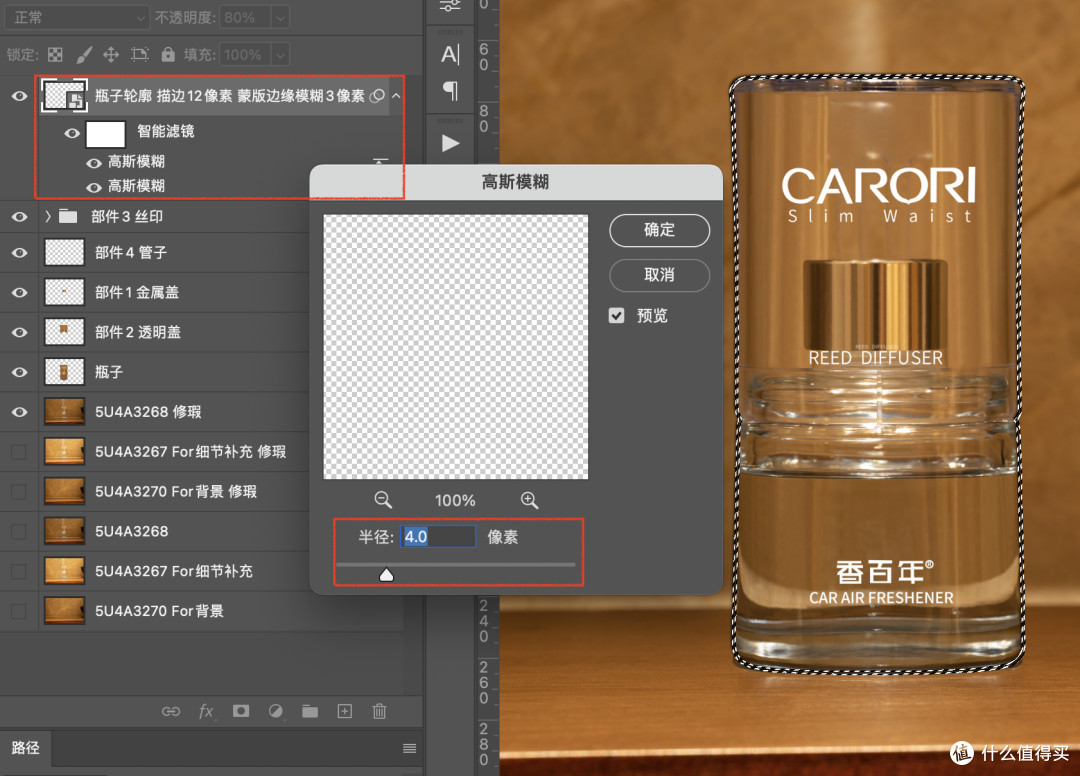
Task: Click the lock all padlock icon
Action: click(x=168, y=54)
